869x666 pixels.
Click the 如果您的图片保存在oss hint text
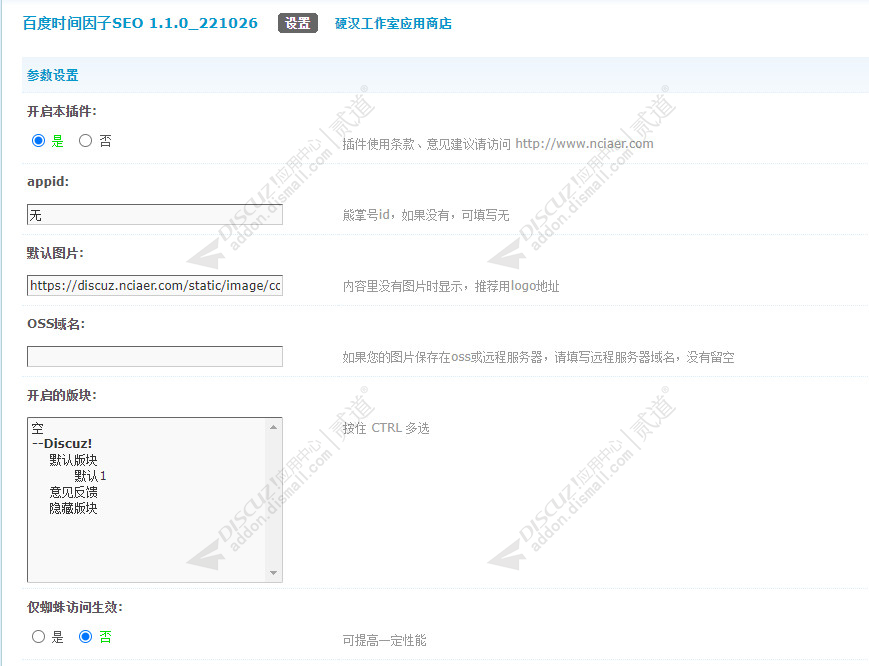click(538, 357)
